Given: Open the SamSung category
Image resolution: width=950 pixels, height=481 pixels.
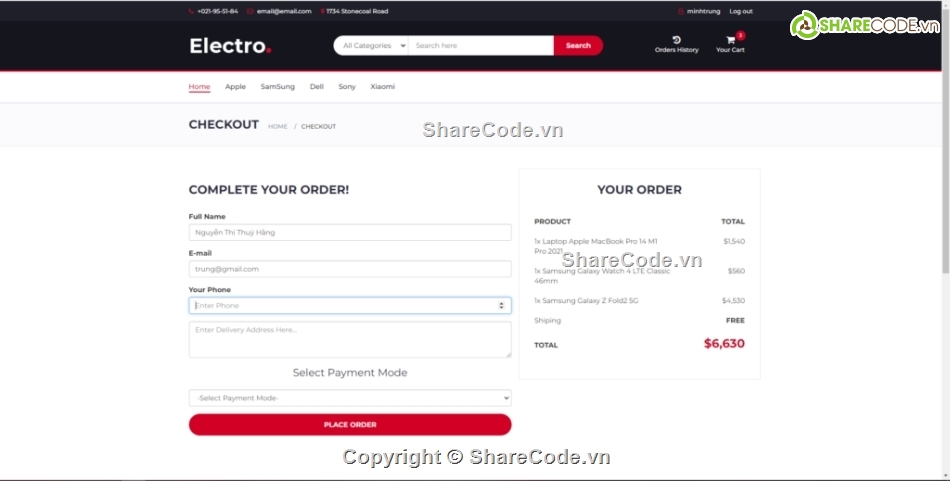Looking at the screenshot, I should pyautogui.click(x=277, y=87).
